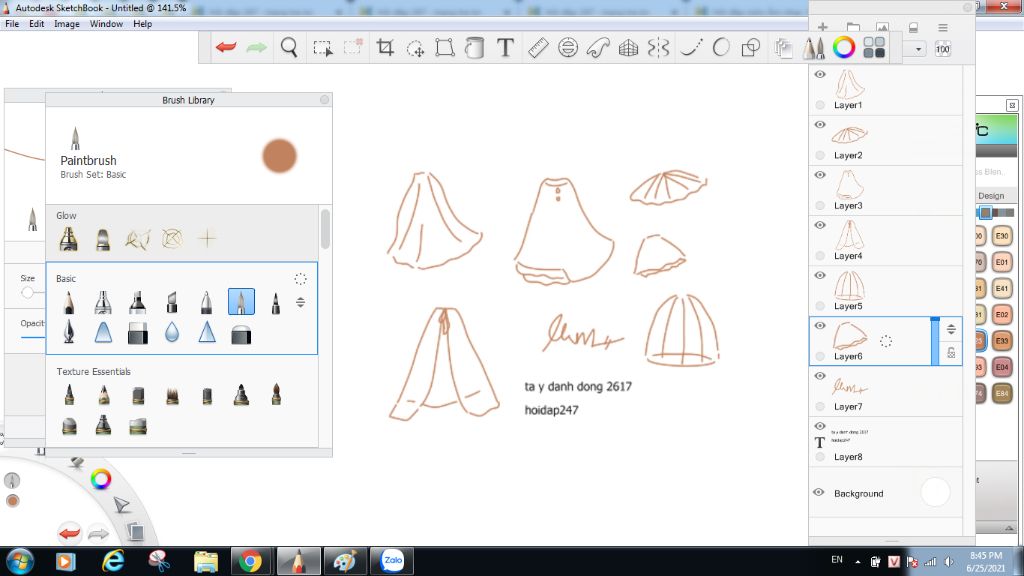
Task: Toggle Background layer visibility
Action: [x=819, y=492]
